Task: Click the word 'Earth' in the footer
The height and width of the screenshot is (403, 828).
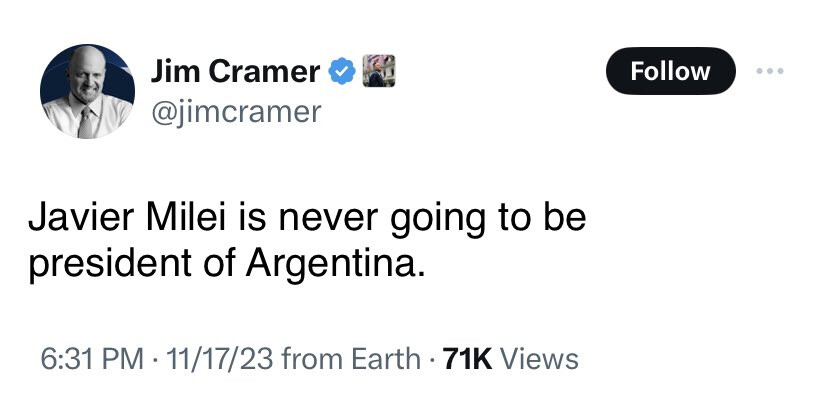Action: pos(386,359)
